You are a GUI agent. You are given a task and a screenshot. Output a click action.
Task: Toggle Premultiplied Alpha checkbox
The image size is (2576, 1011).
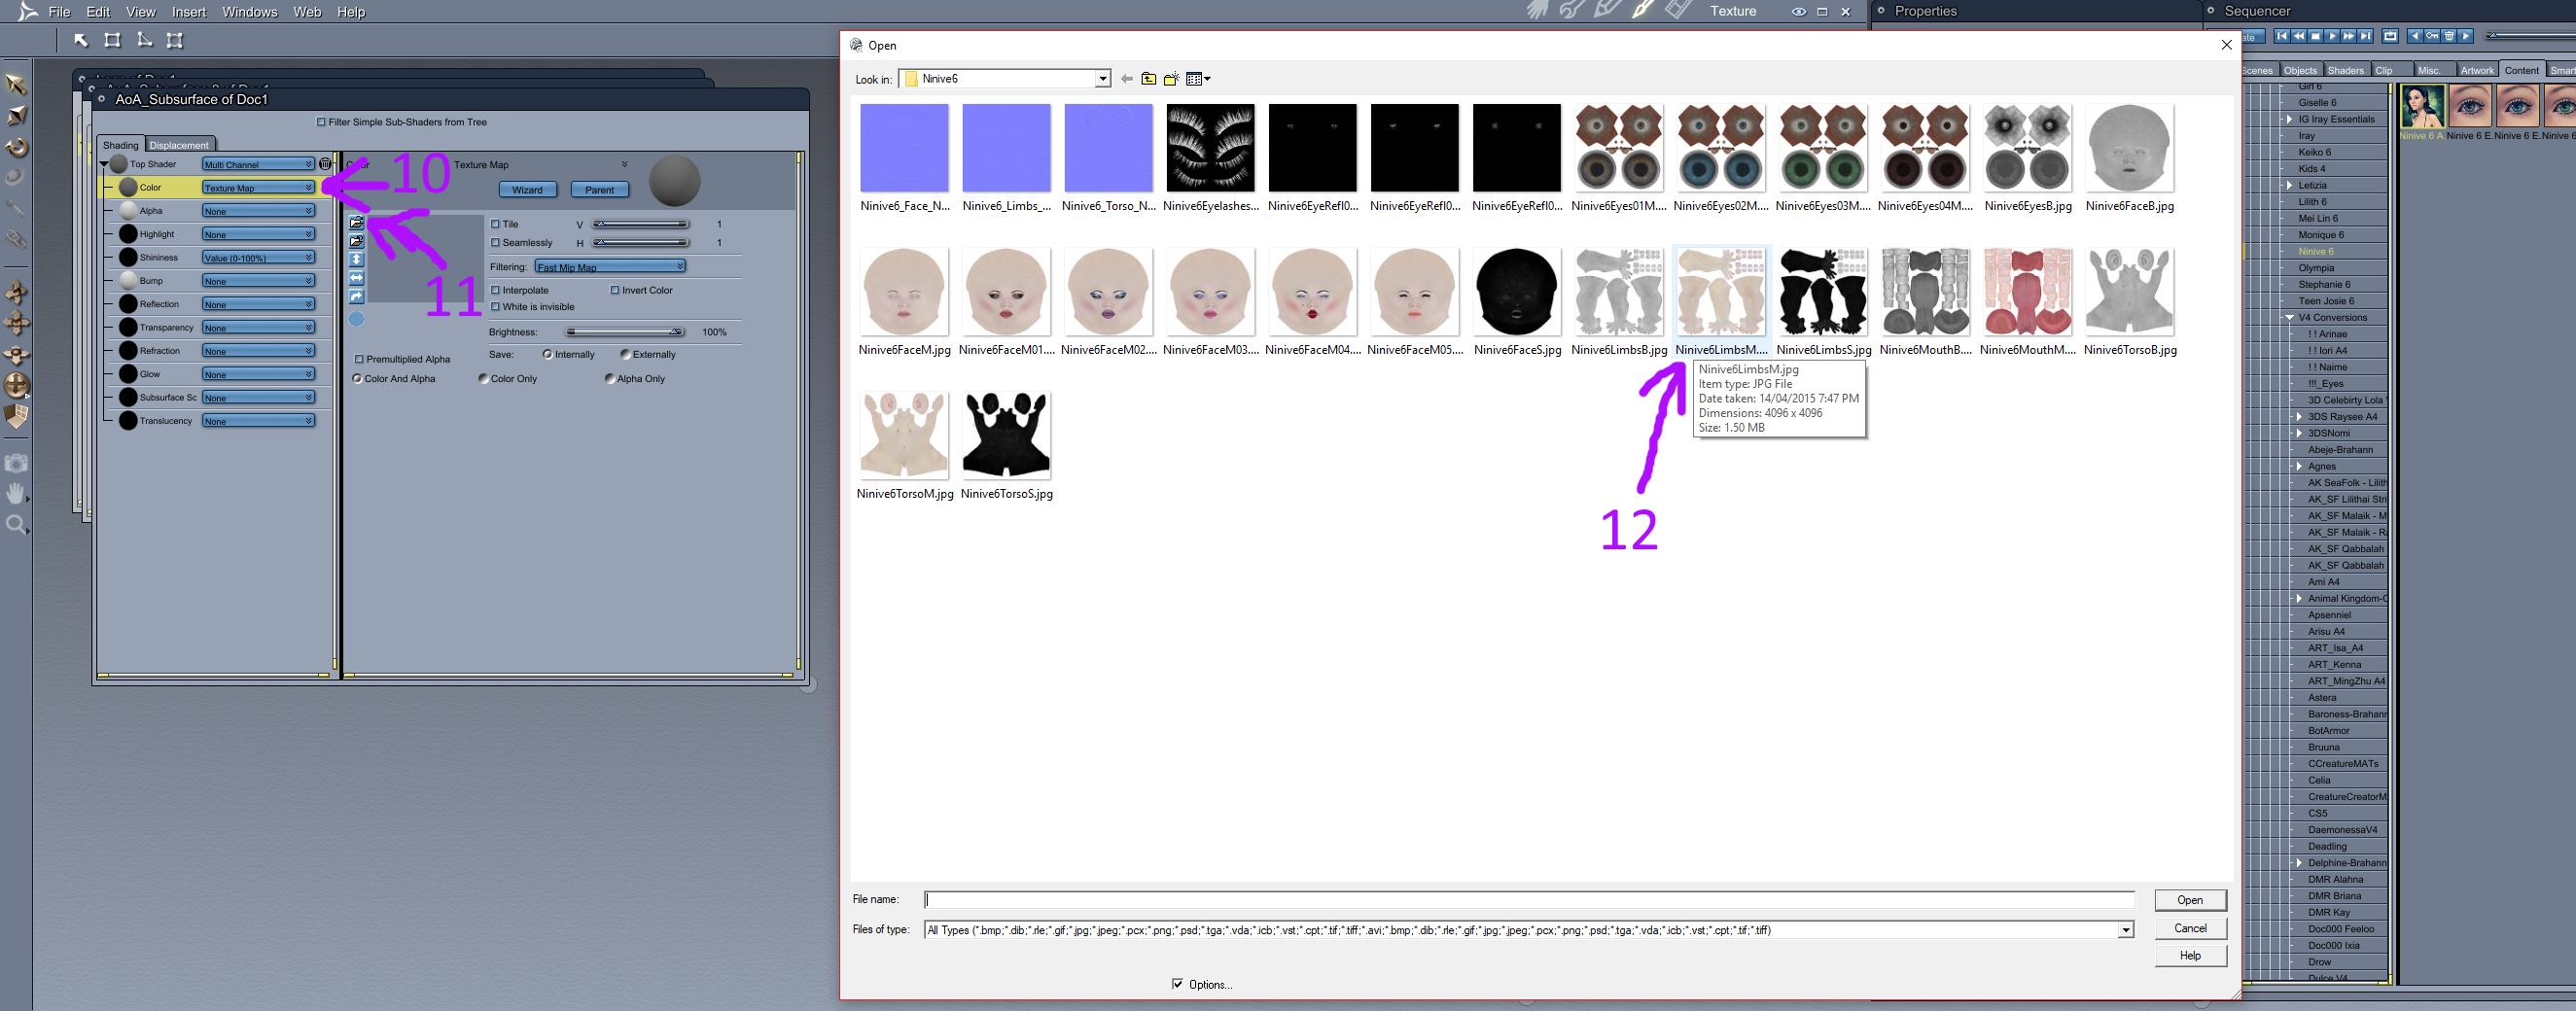pos(359,359)
